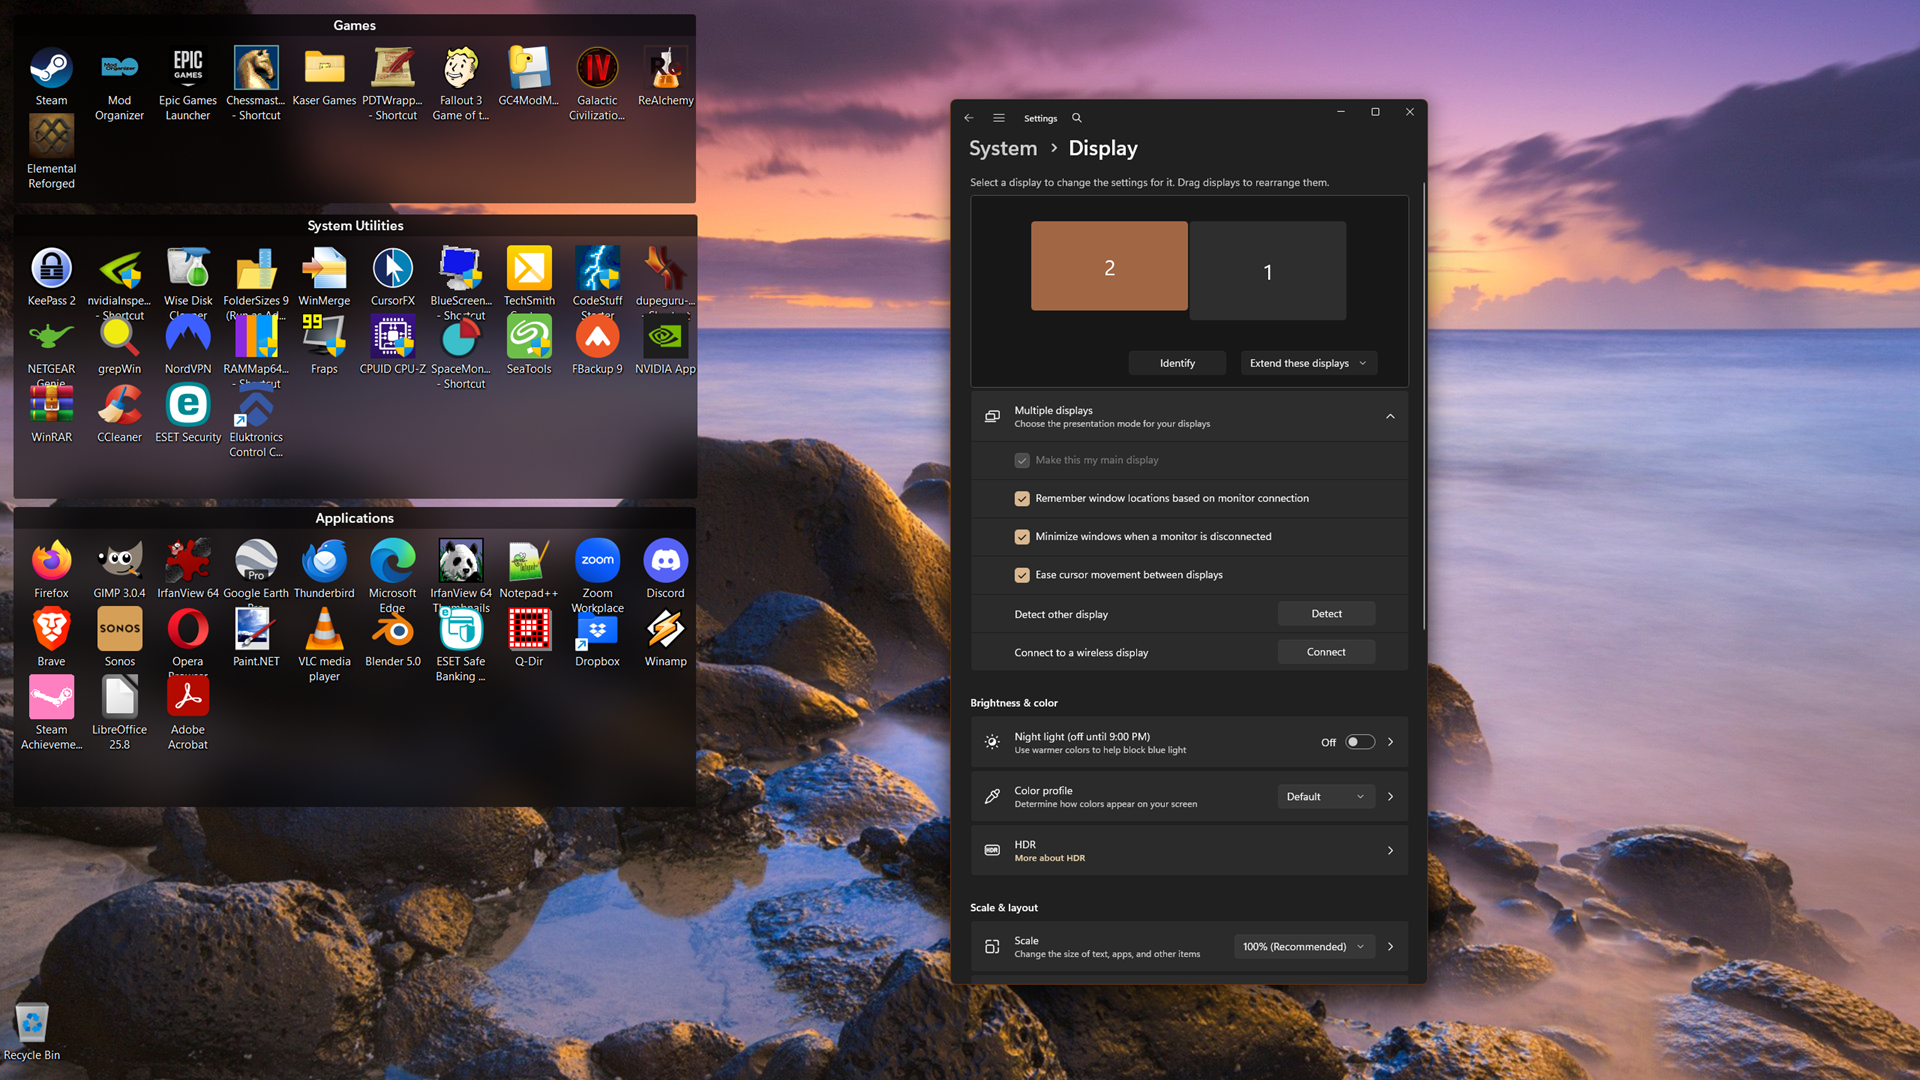Select display 1 in the arrangement
Viewport: 1920px width, 1080px height.
[x=1267, y=272]
